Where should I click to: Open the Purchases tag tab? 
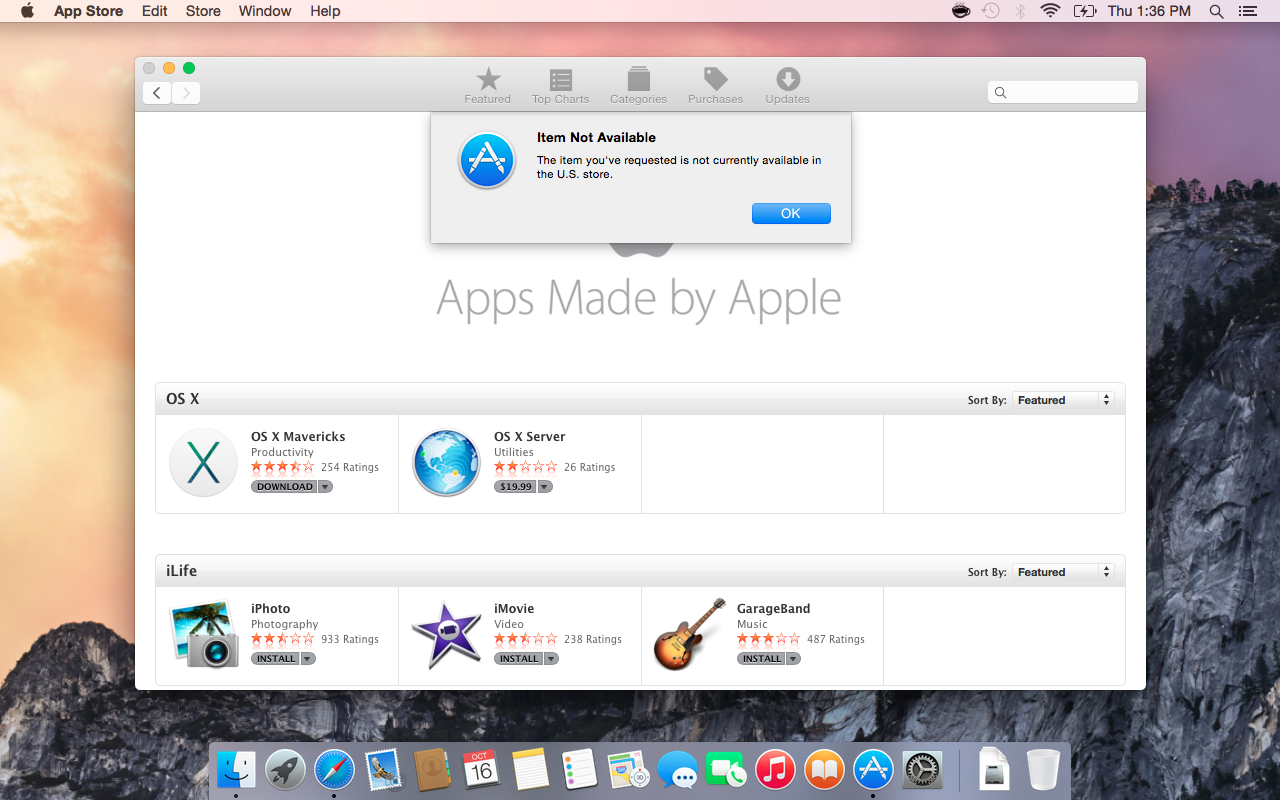pos(715,86)
